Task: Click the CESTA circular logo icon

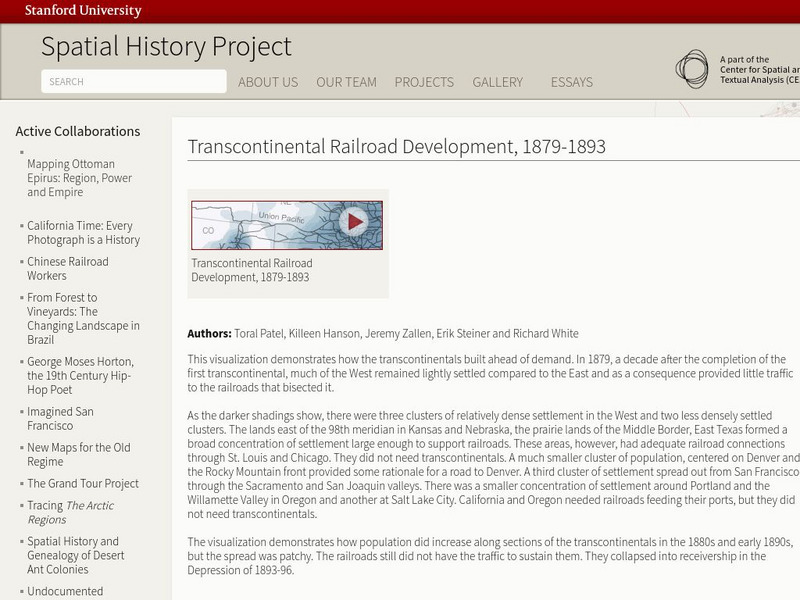Action: [x=692, y=69]
